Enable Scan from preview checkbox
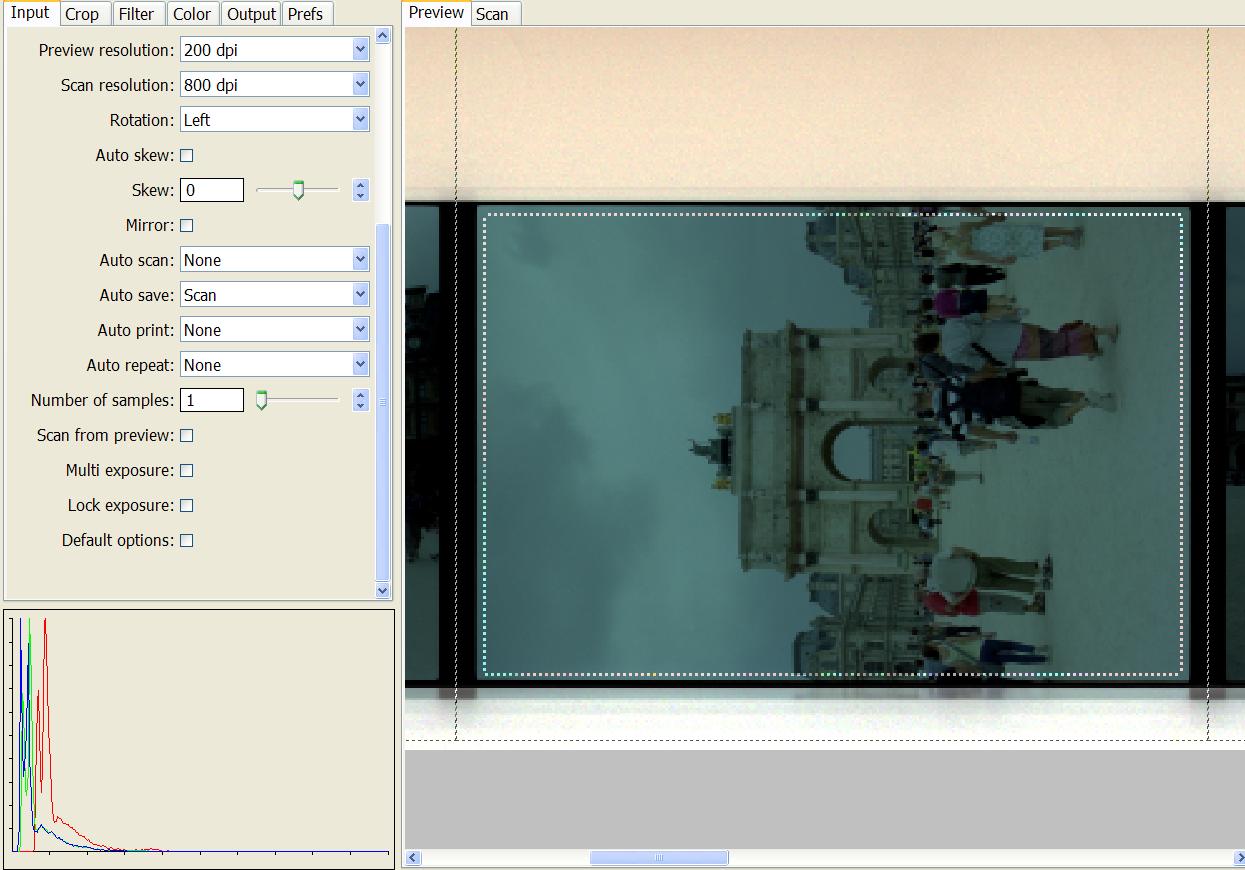This screenshot has height=870, width=1245. pos(186,435)
